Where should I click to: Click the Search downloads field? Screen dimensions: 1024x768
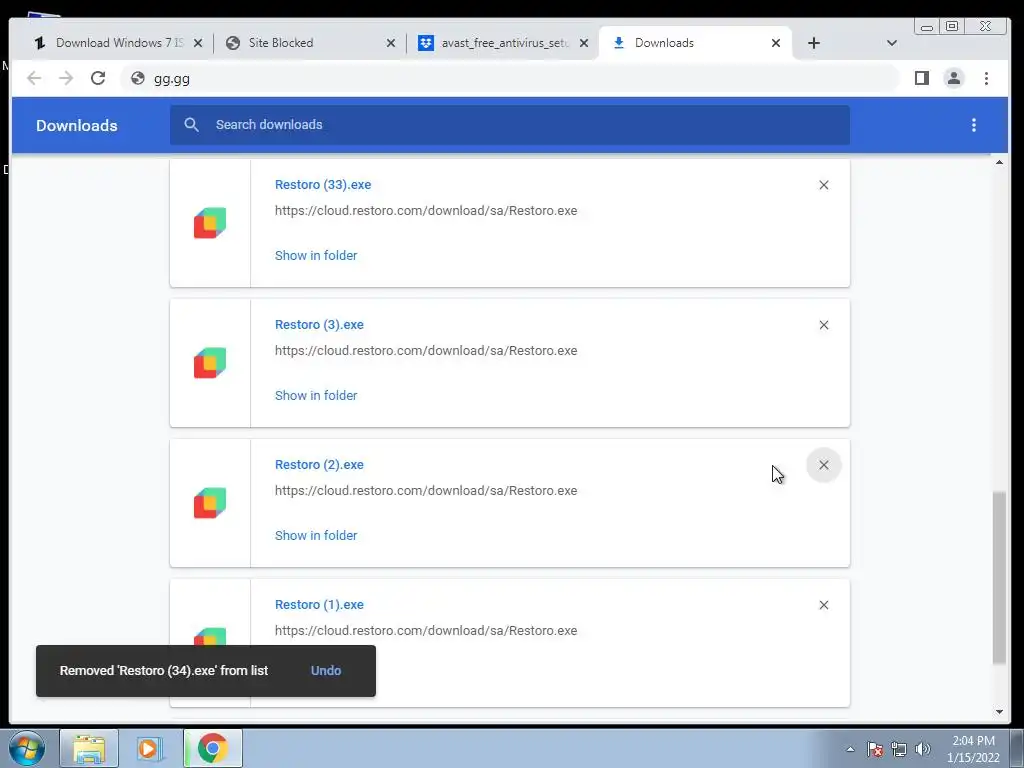(x=509, y=125)
